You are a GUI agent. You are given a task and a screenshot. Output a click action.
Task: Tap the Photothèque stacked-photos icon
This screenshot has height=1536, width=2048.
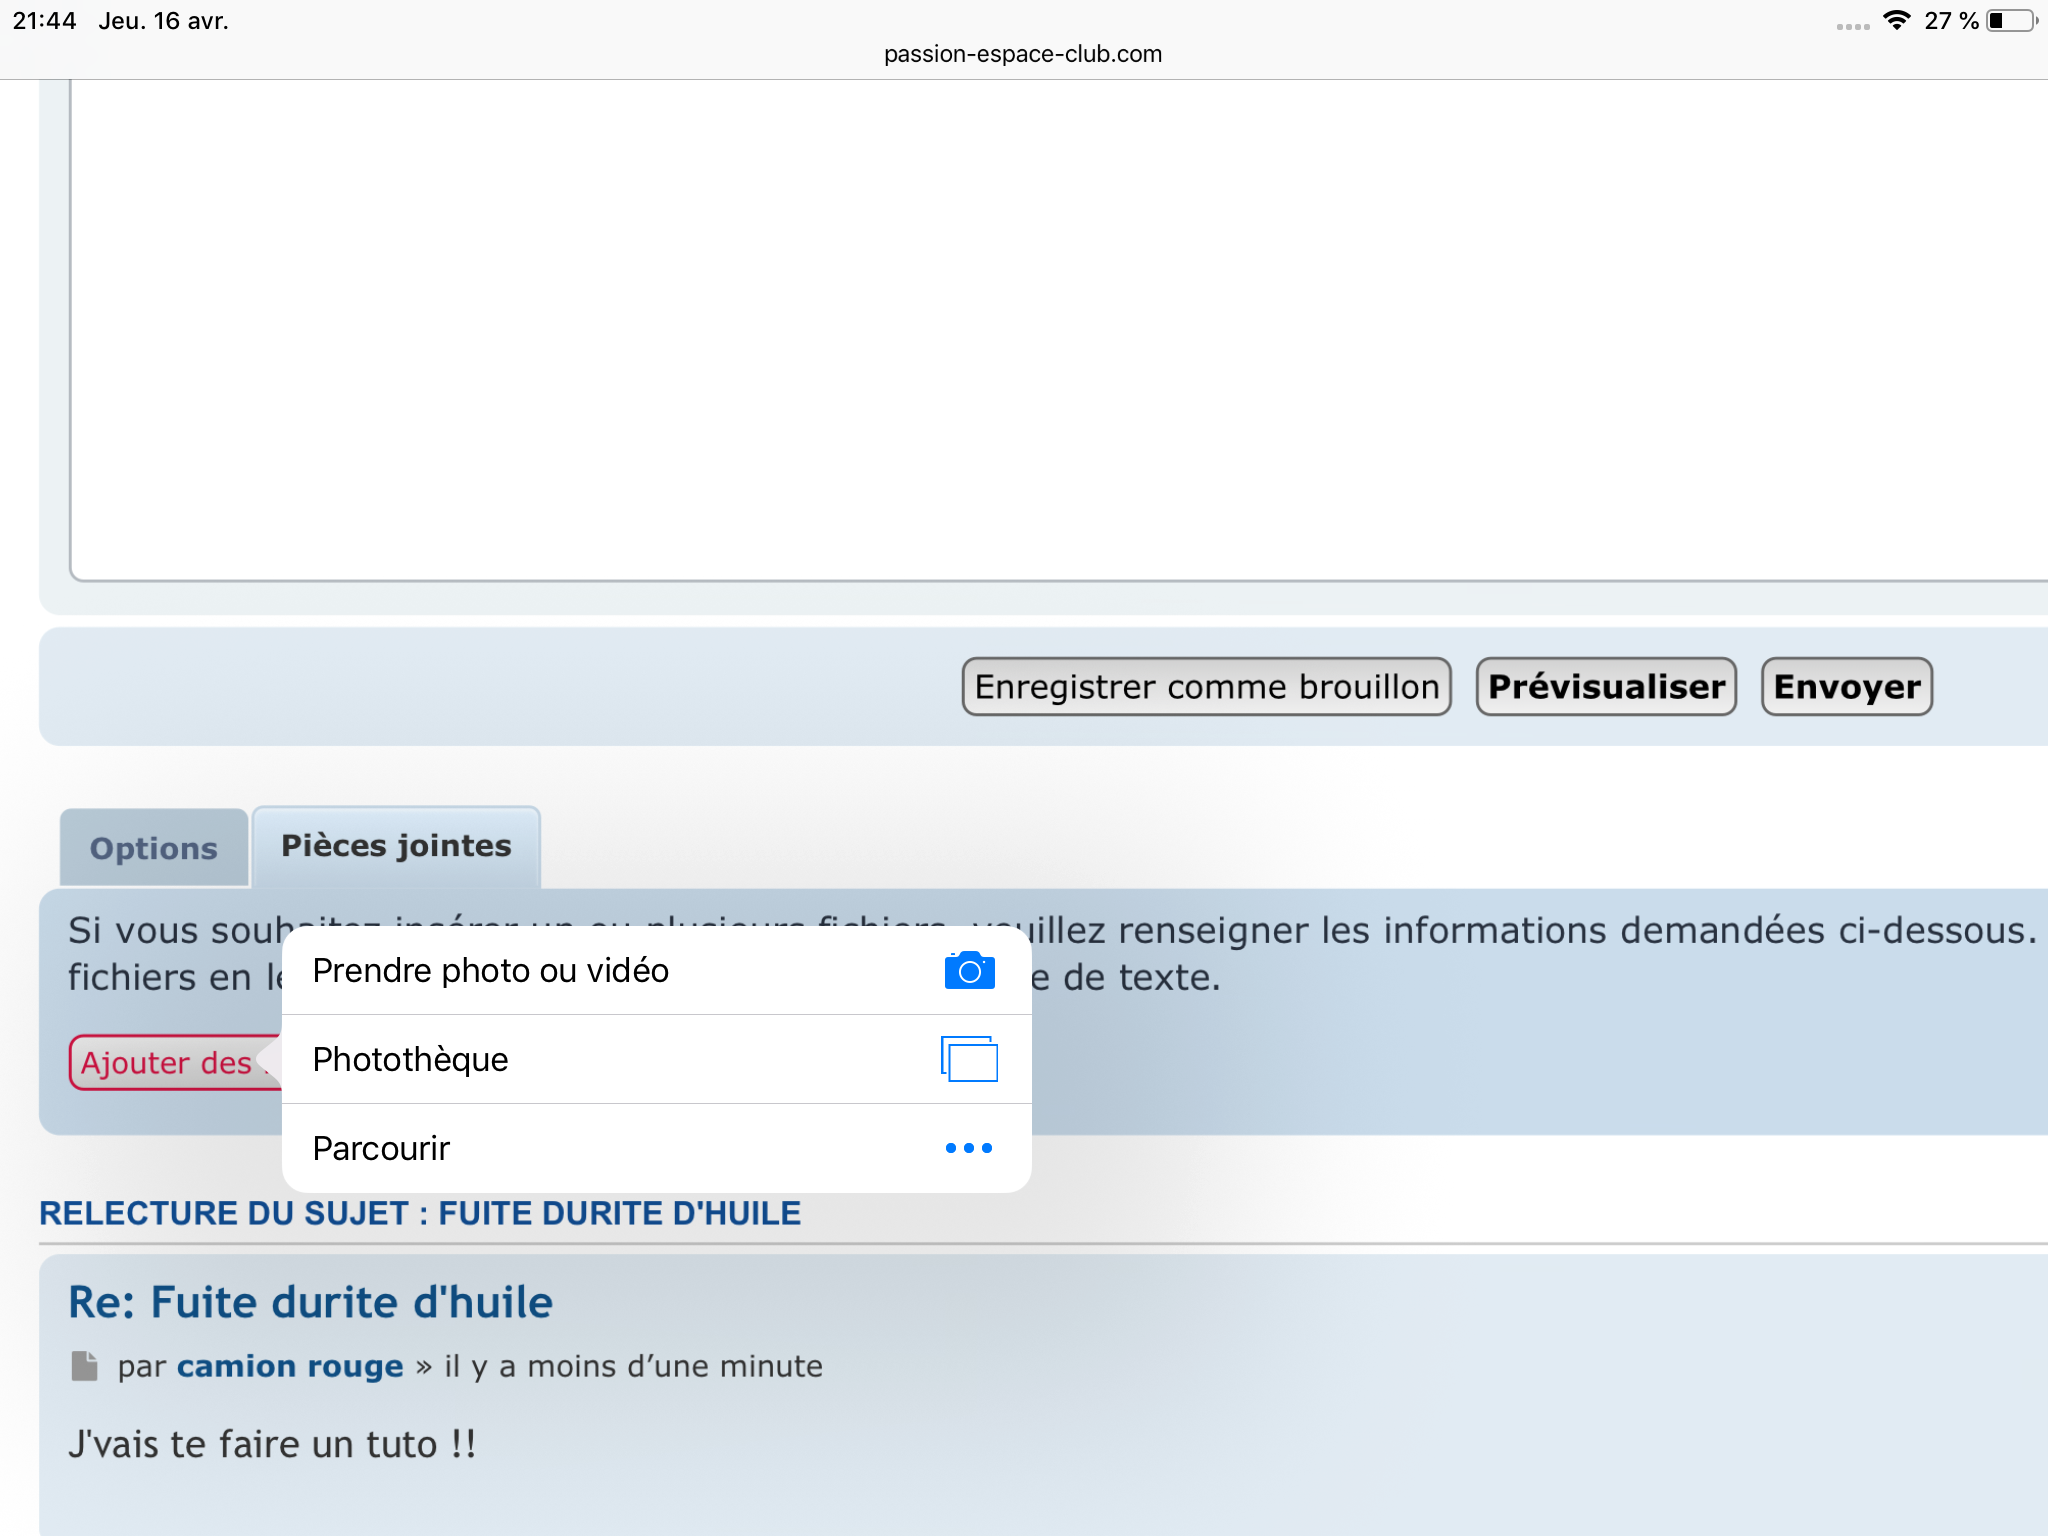[969, 1059]
